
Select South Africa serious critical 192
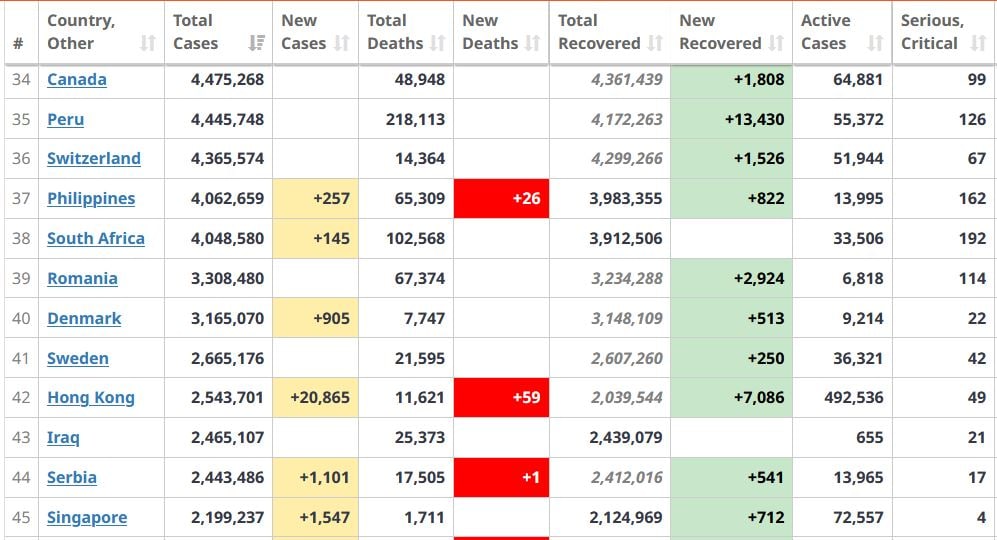coord(972,239)
